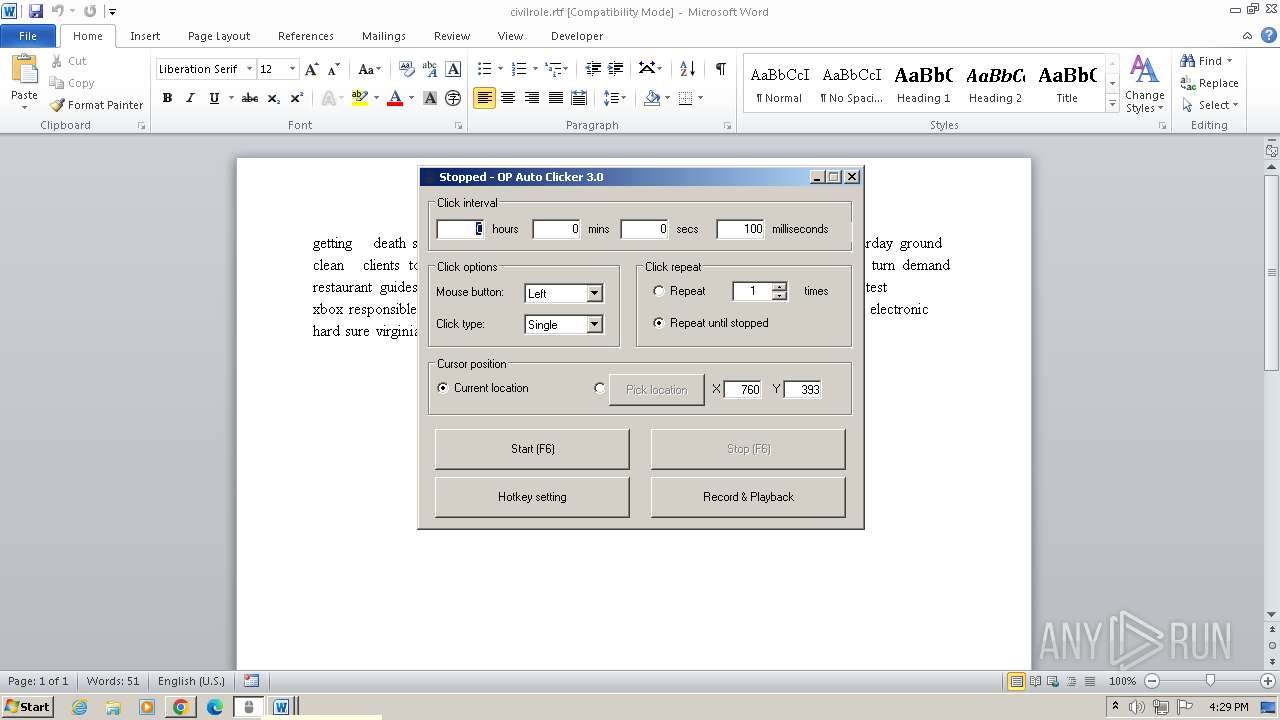Click the X coordinate field
The height and width of the screenshot is (720, 1280).
tap(743, 389)
